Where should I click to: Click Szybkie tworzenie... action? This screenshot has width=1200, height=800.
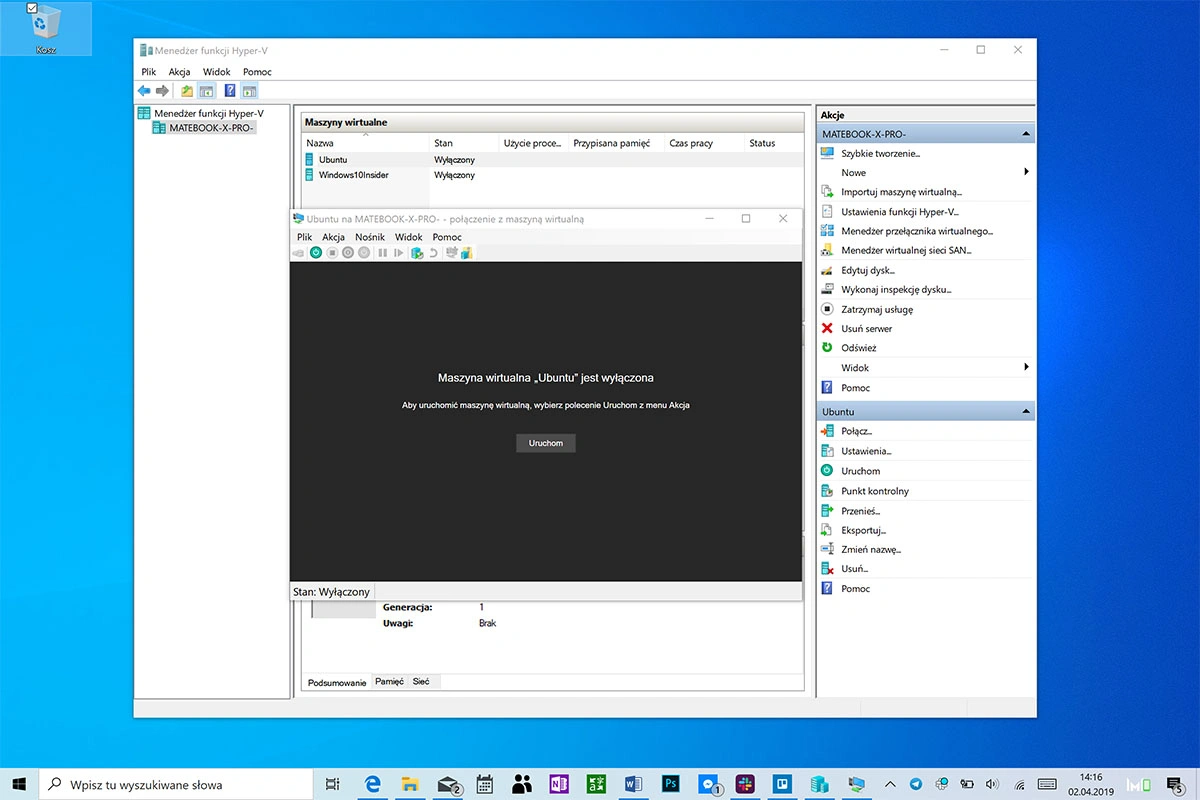[880, 153]
